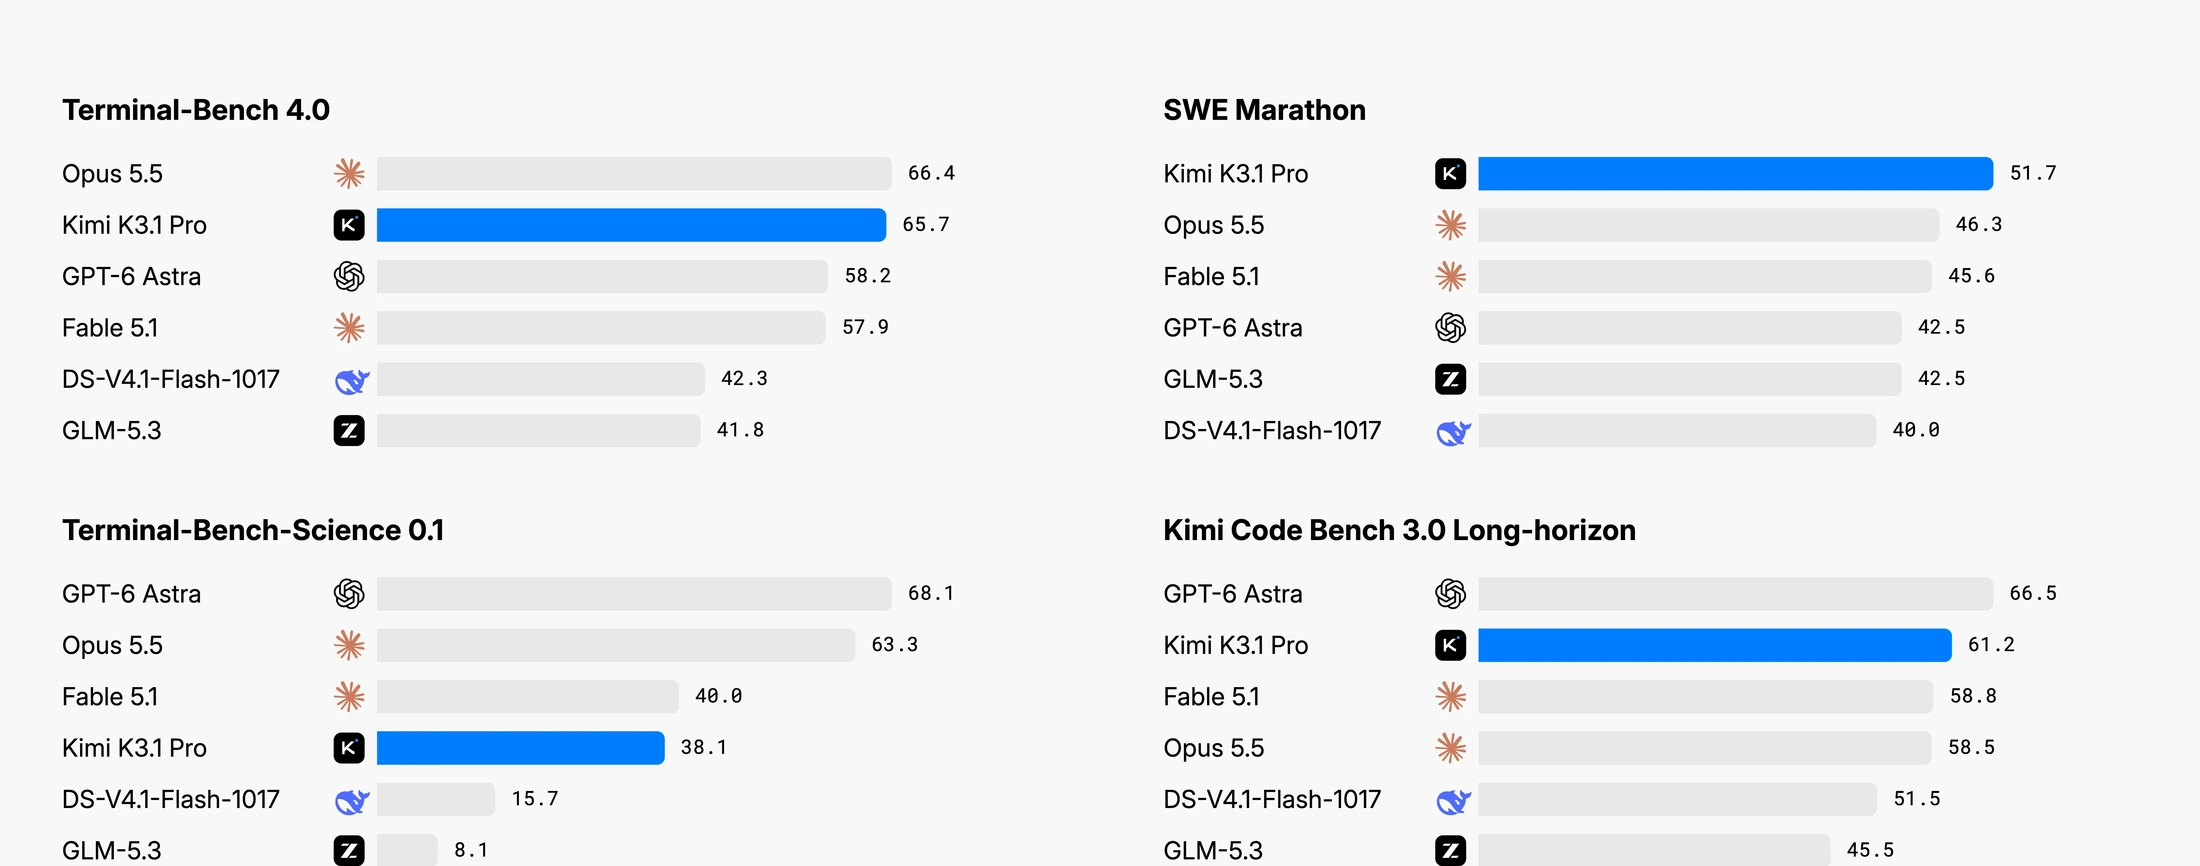Click the GLM-5.3 Z icon in Terminal-Bench-Science 0.1

click(x=349, y=850)
